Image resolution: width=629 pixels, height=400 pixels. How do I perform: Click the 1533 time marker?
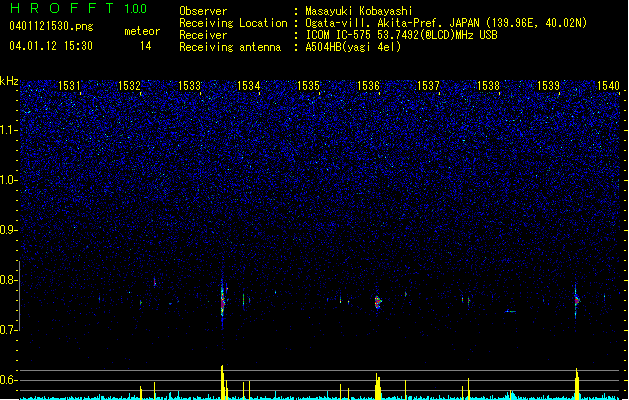pyautogui.click(x=189, y=86)
